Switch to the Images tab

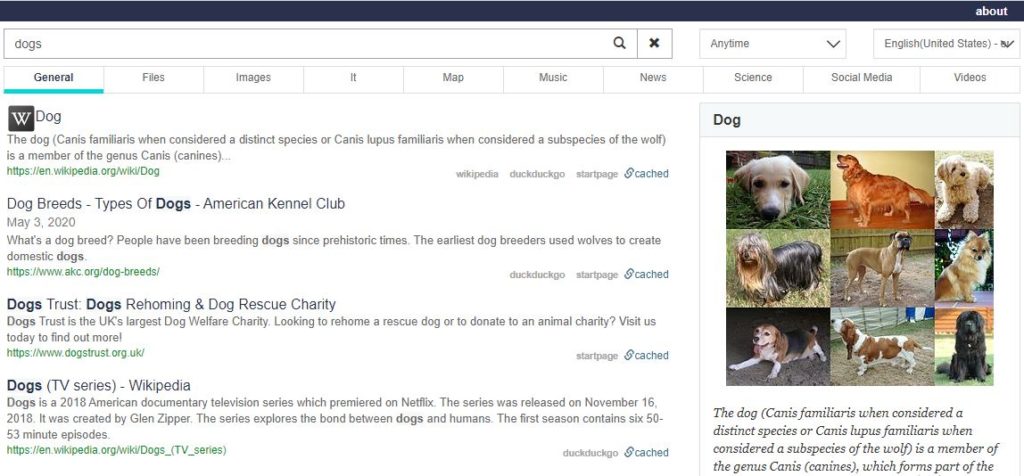click(x=253, y=78)
